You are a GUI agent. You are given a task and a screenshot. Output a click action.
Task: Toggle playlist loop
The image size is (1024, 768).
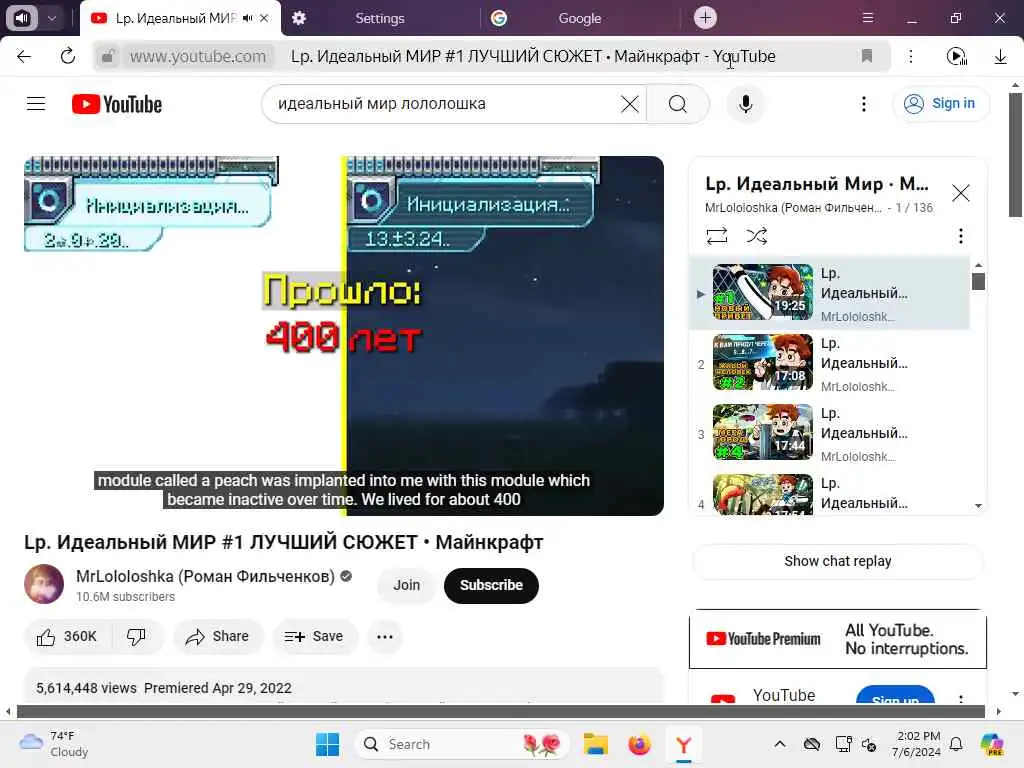pyautogui.click(x=716, y=236)
